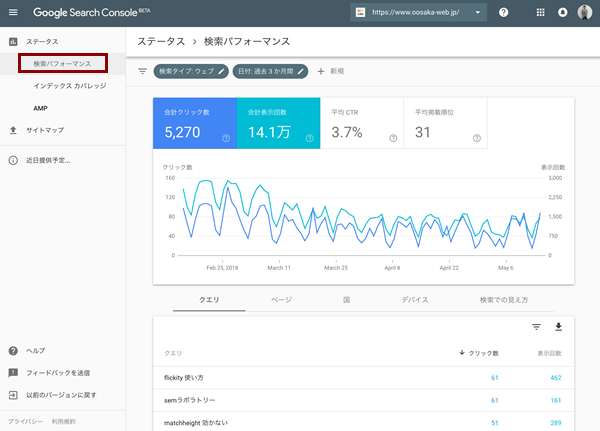The width and height of the screenshot is (600, 431).
Task: Open インデックス カバレッジ in the sidebar
Action: (x=70, y=86)
